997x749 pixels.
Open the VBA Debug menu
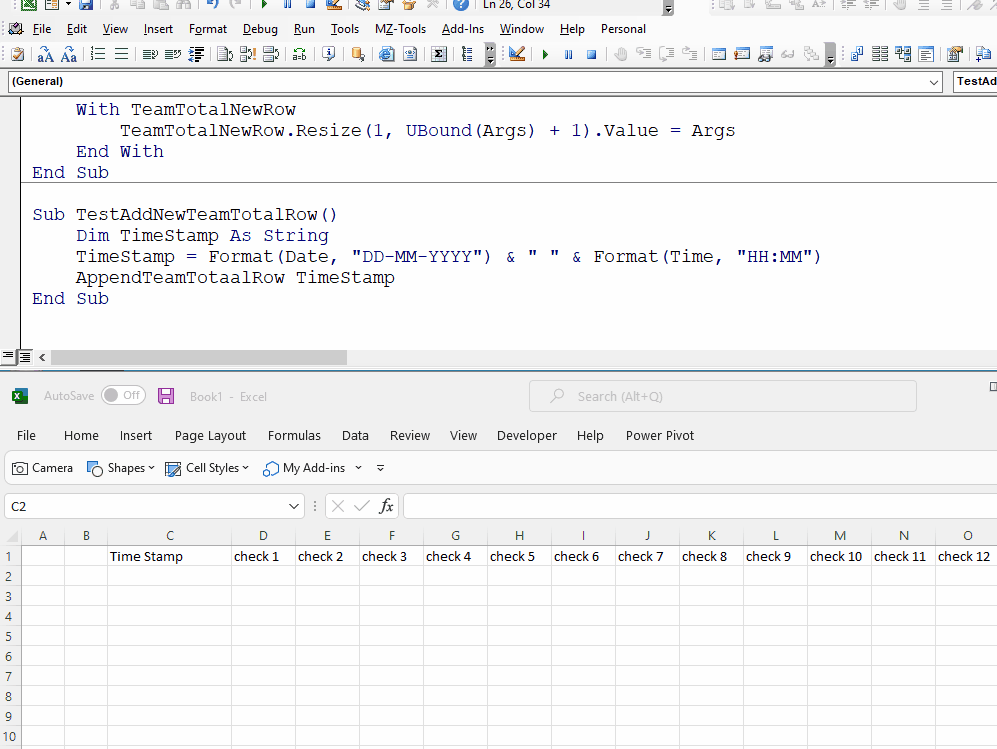[x=260, y=29]
